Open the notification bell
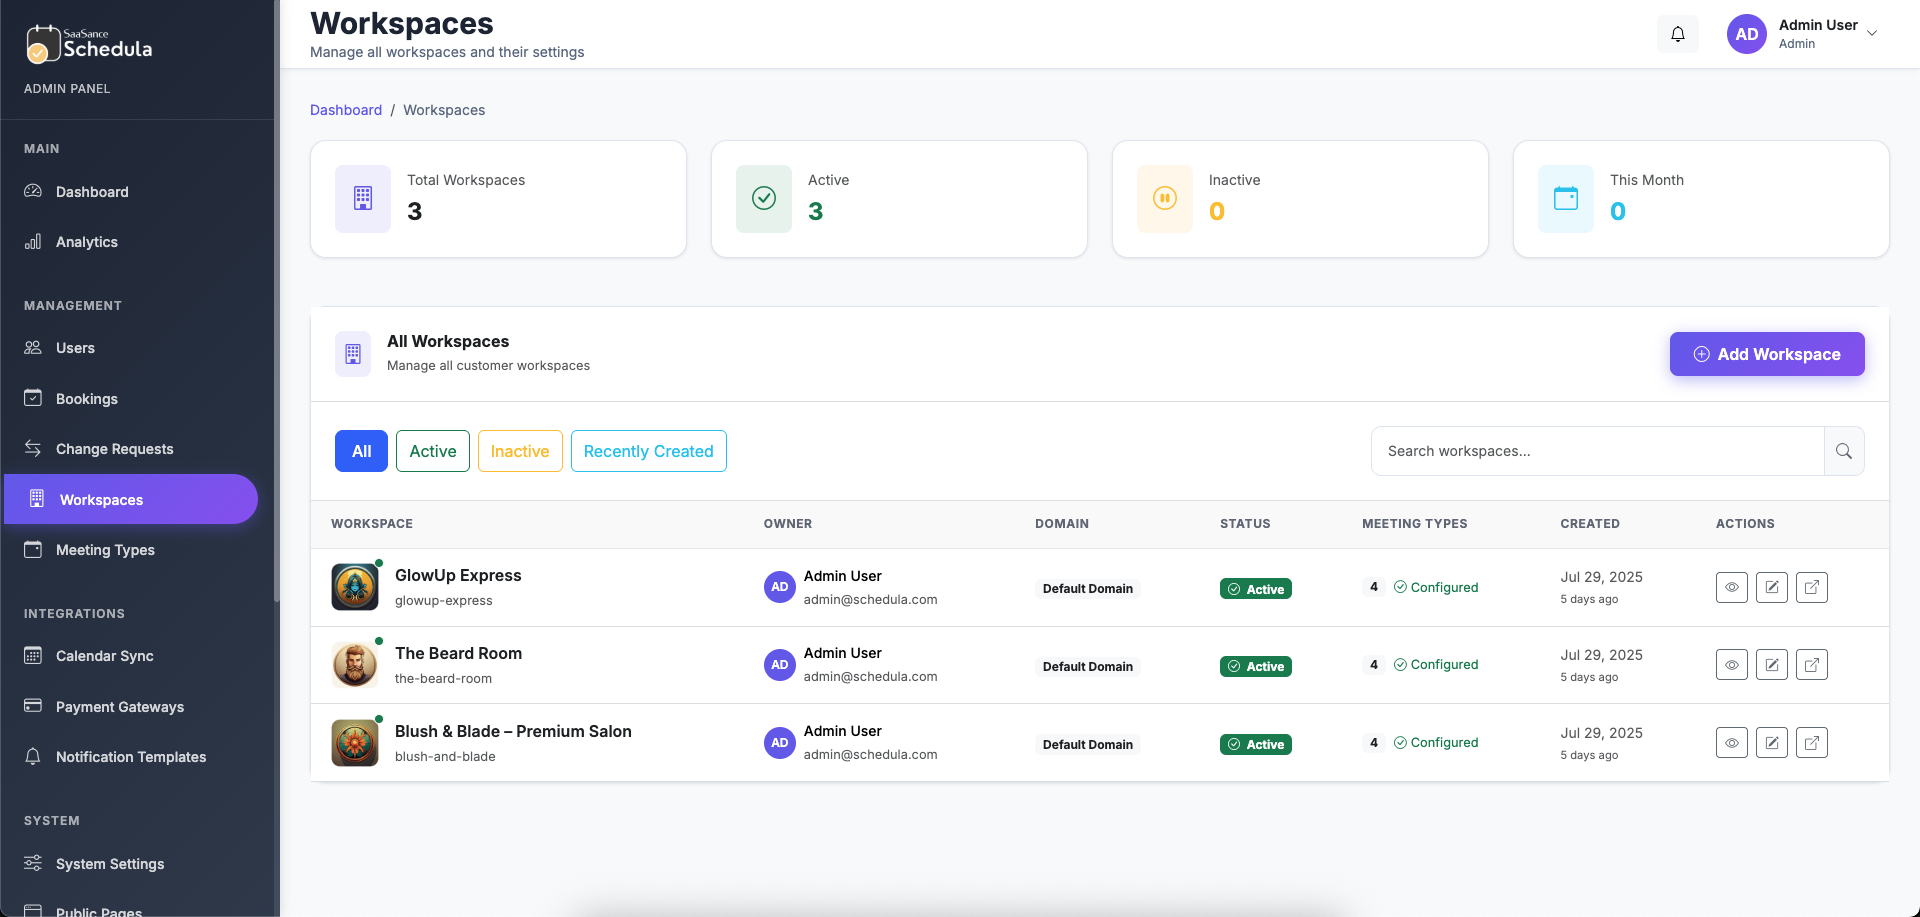This screenshot has width=1920, height=917. [1678, 33]
